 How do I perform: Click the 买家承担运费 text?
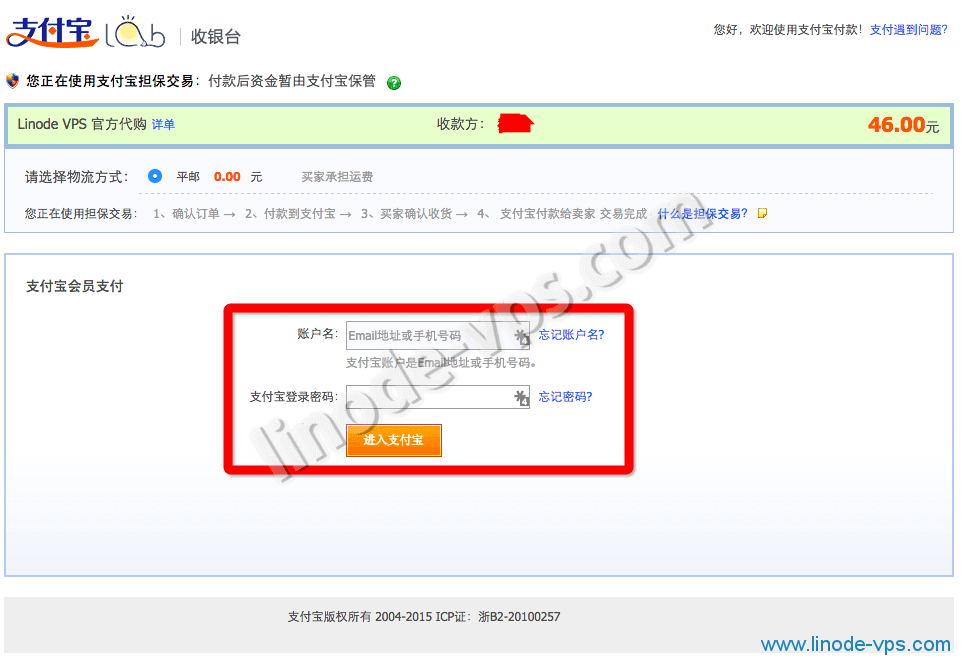click(x=337, y=177)
